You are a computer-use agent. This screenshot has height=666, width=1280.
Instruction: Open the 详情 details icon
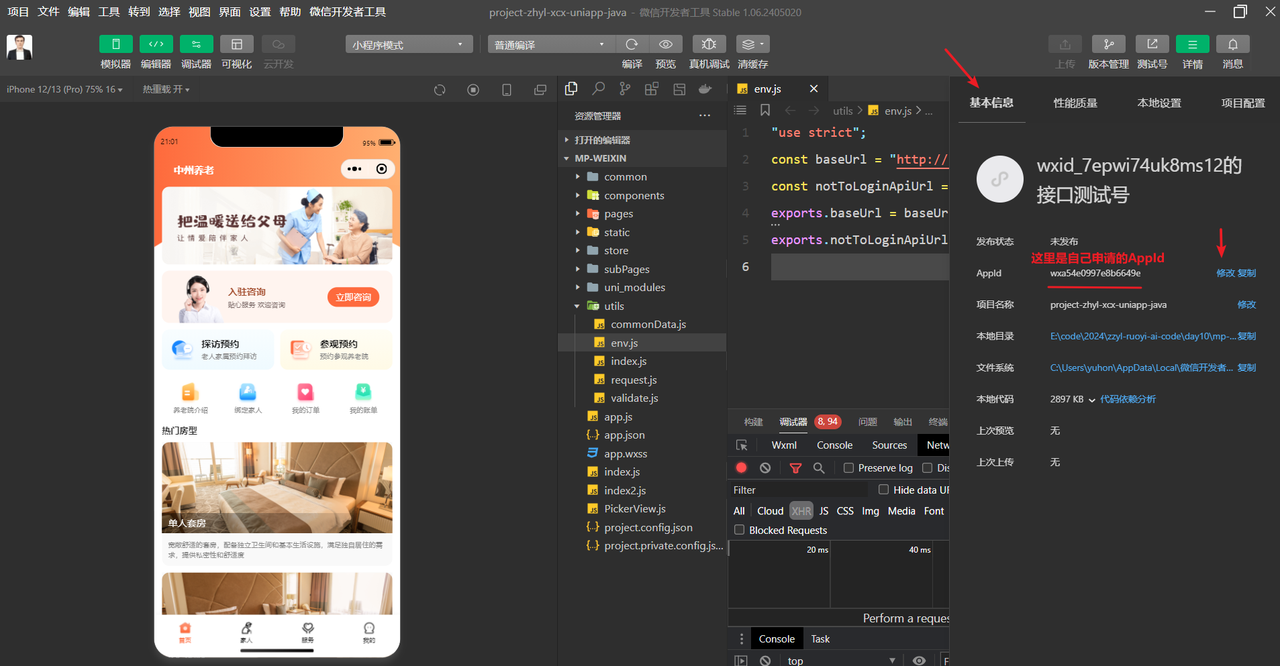tap(1192, 44)
